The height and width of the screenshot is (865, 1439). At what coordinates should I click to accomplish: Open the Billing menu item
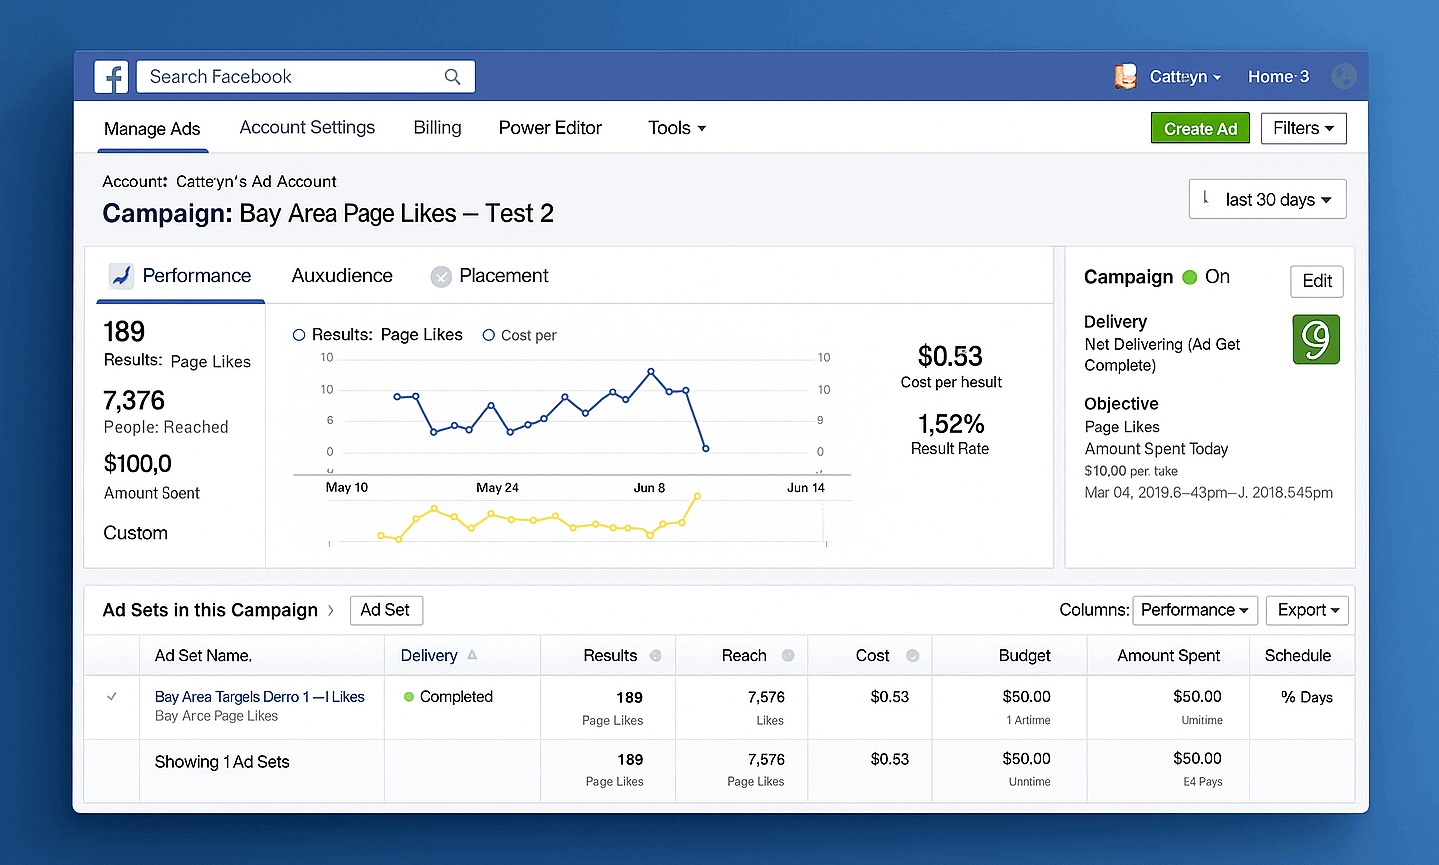pyautogui.click(x=437, y=128)
